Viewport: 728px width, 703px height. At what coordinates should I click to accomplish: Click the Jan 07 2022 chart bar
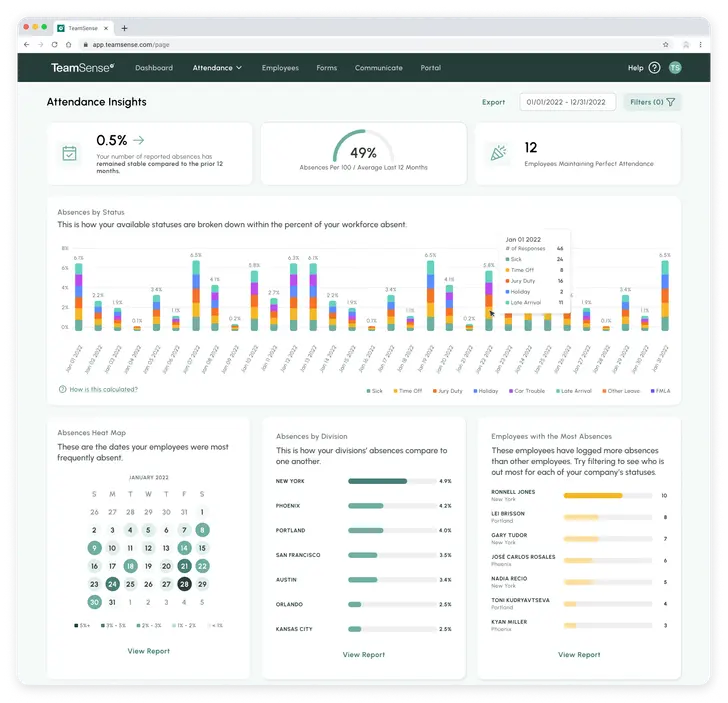(x=196, y=295)
